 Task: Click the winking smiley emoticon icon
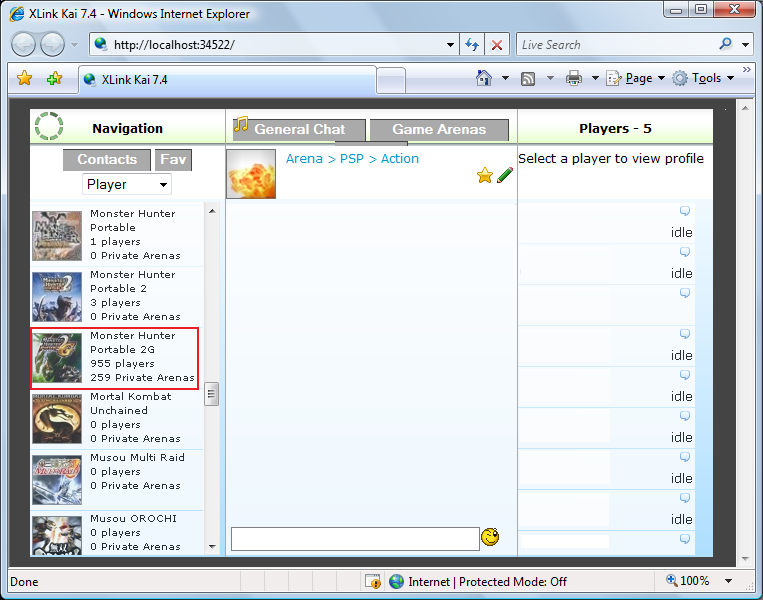coord(490,537)
